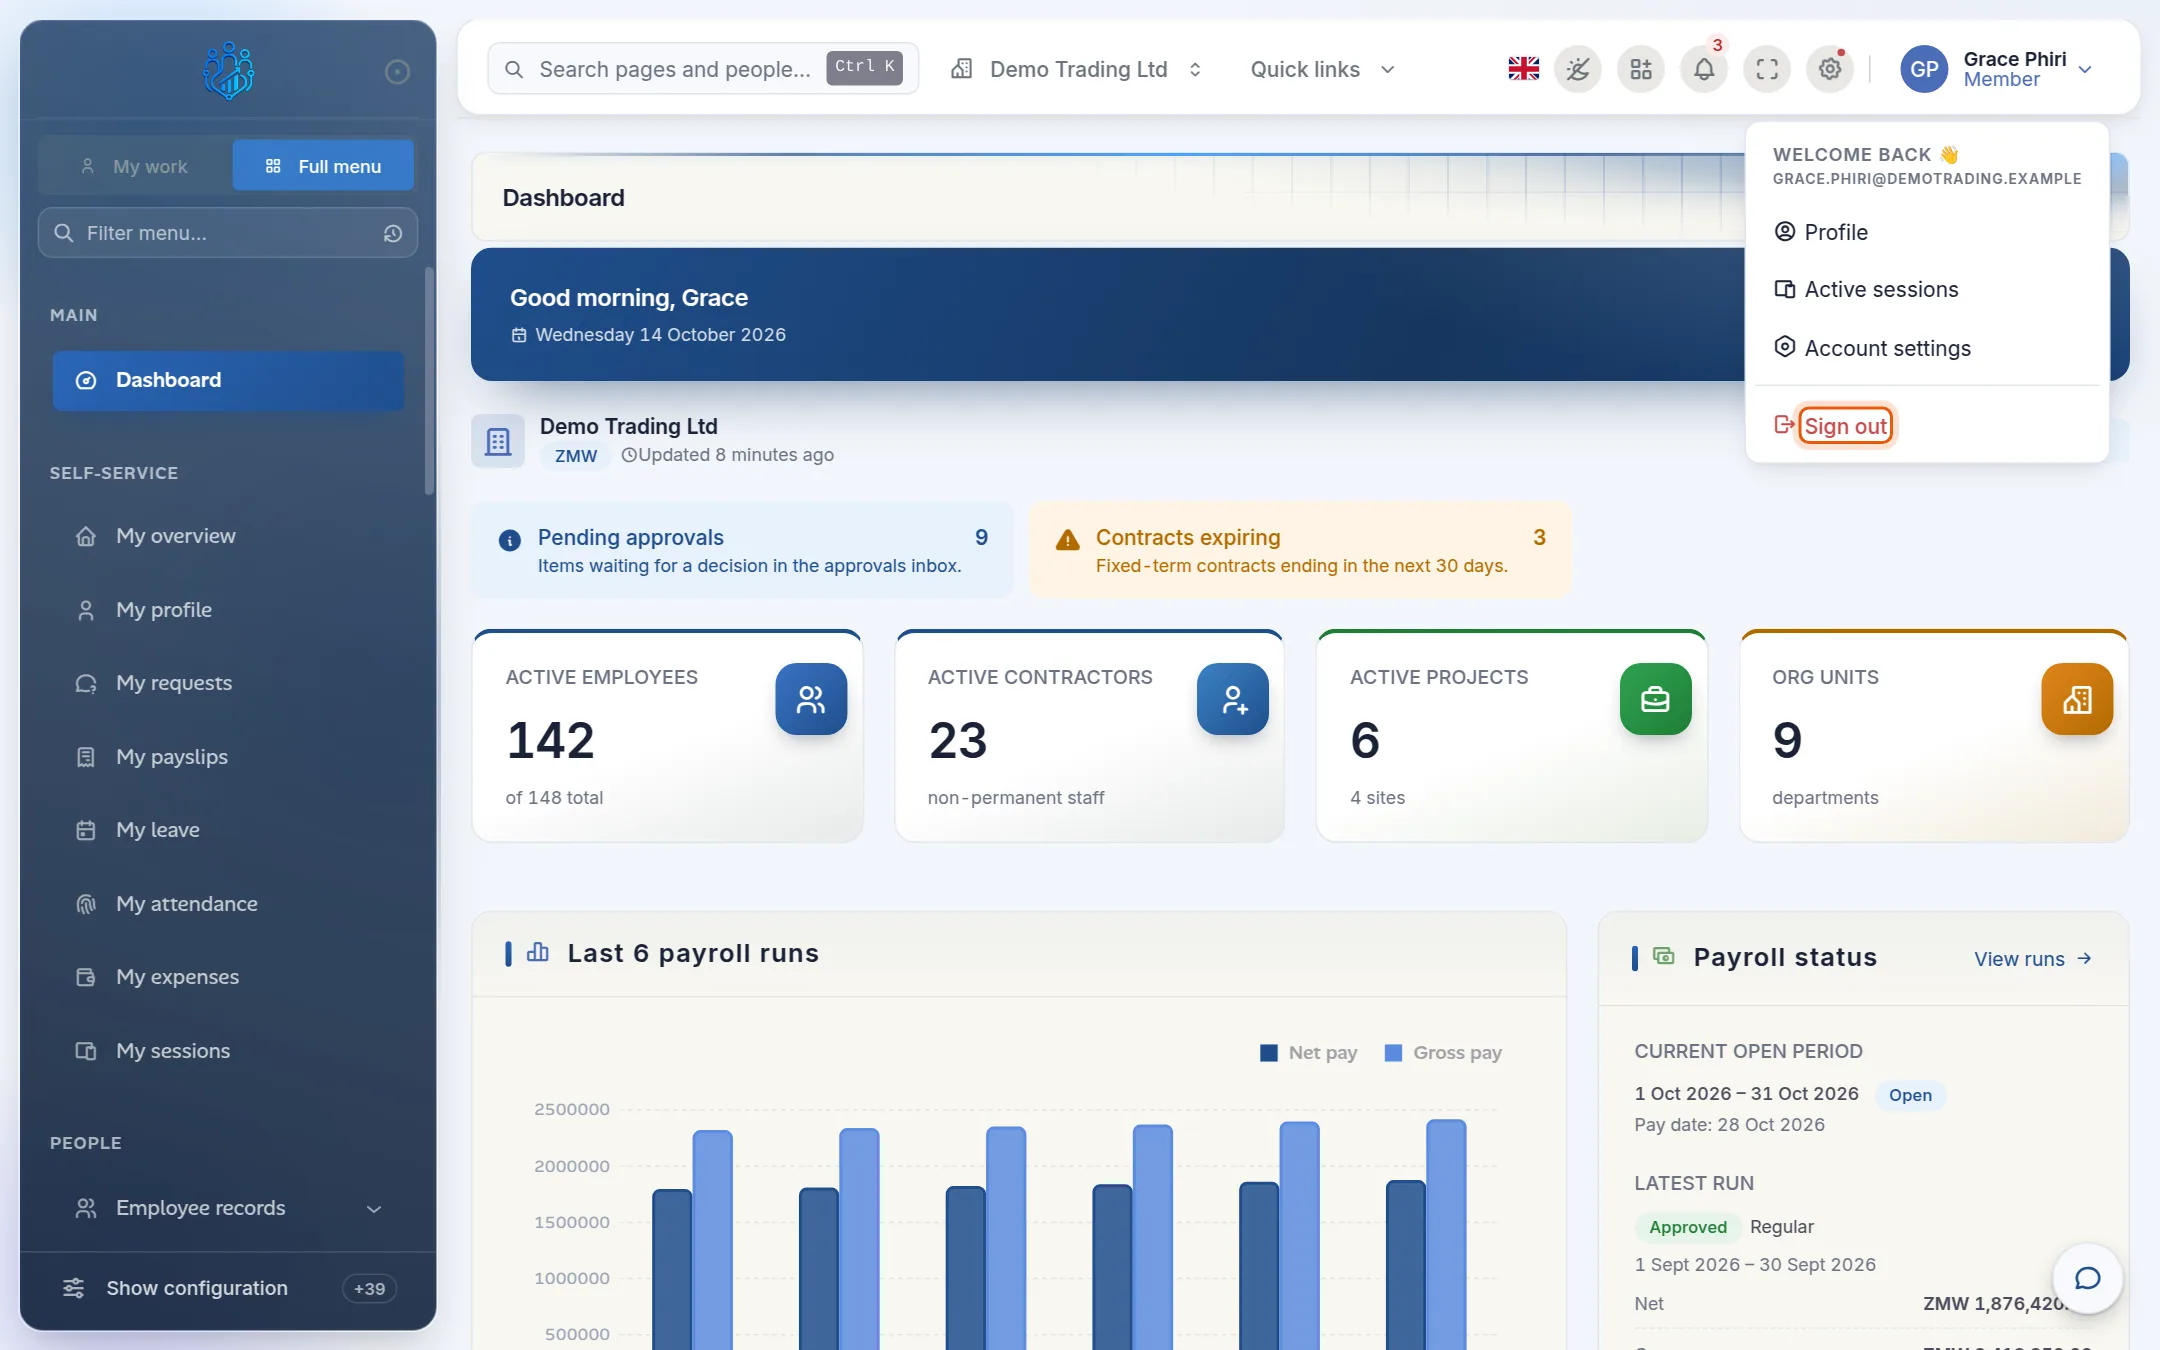Open the Contracts expiring alert card
Screen dimensions: 2160x1350
1300,550
